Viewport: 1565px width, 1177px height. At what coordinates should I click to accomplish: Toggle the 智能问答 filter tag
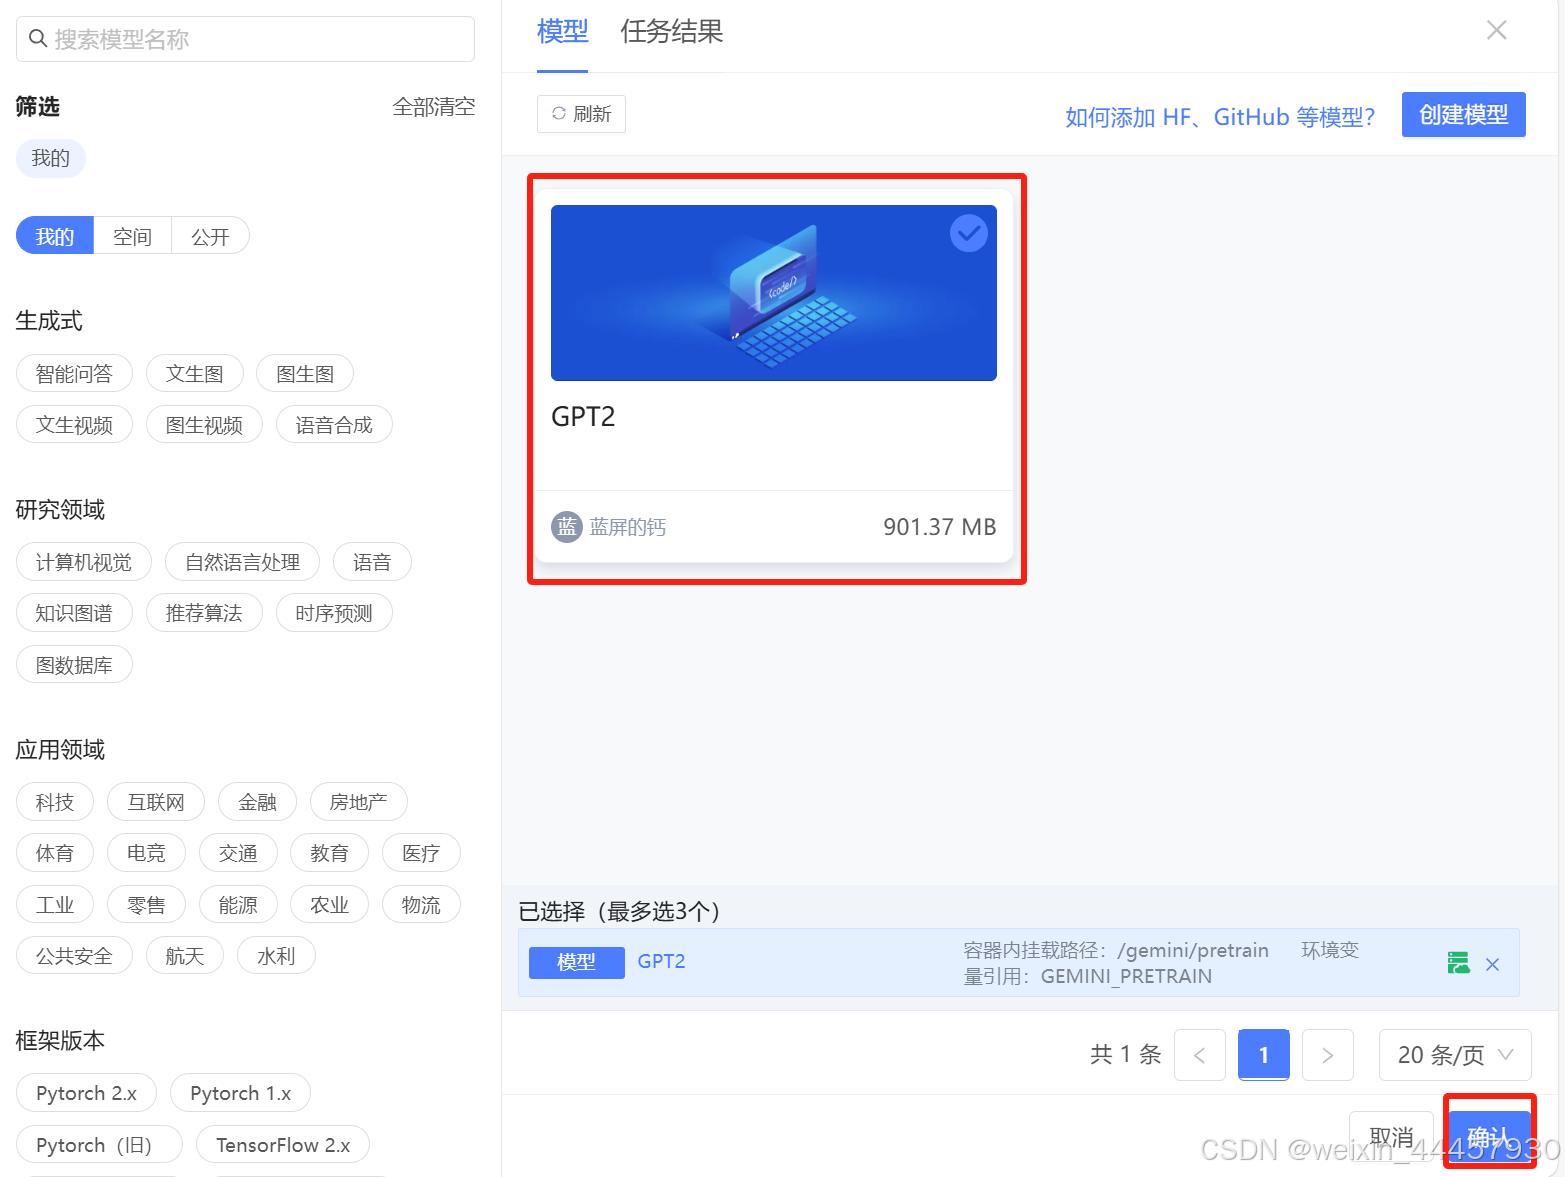click(74, 373)
